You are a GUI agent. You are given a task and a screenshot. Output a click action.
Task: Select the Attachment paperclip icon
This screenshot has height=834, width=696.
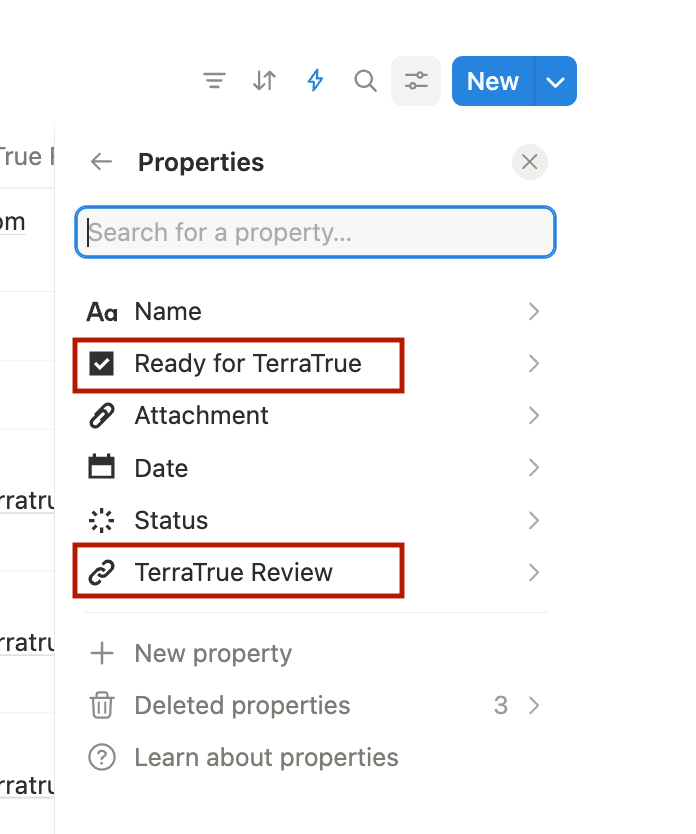pyautogui.click(x=102, y=415)
